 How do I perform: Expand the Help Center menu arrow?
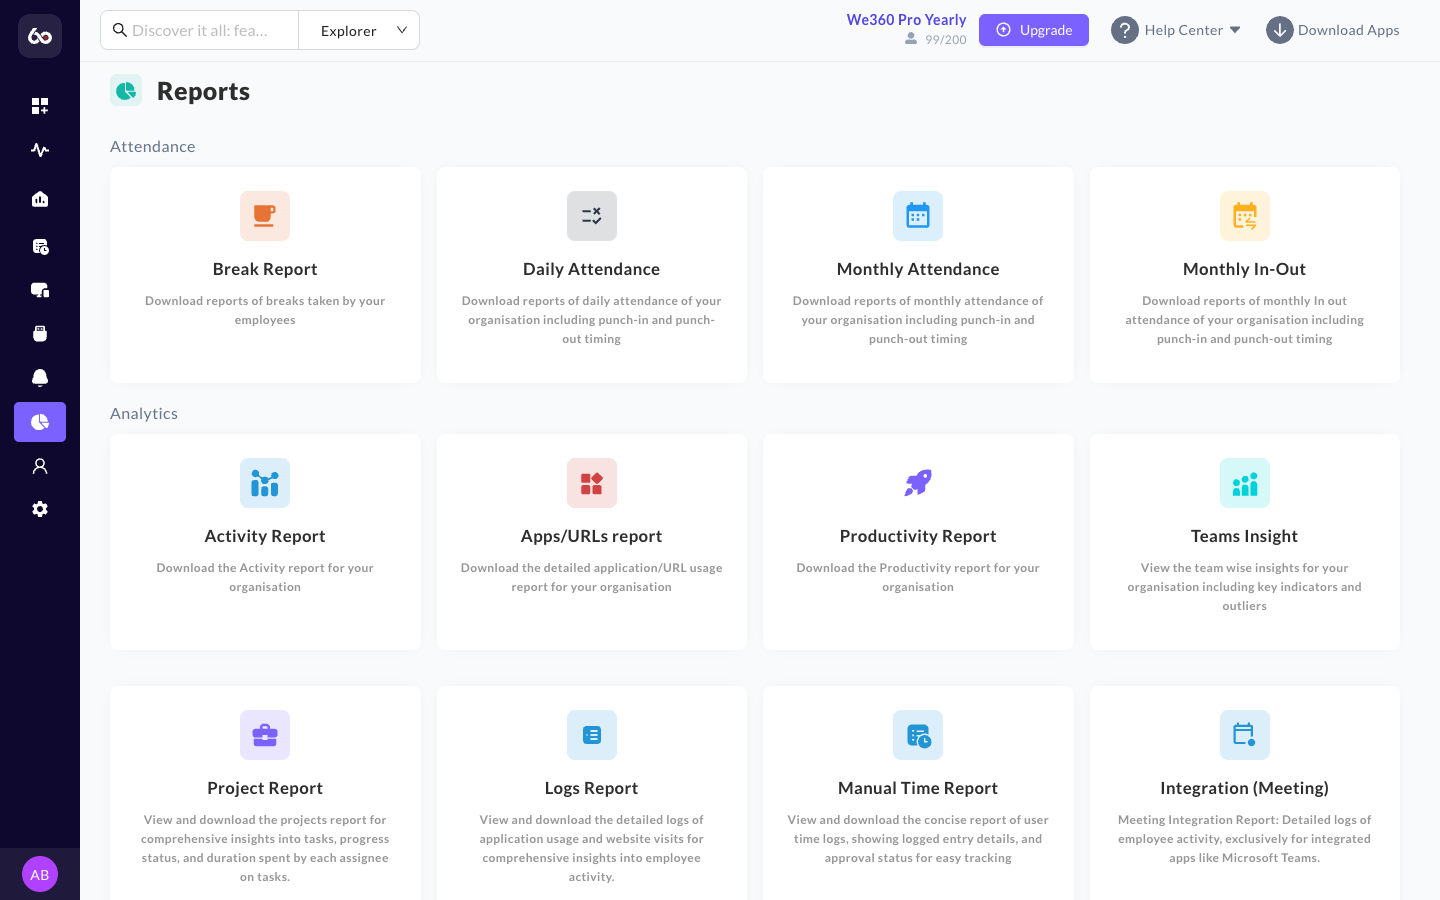1235,30
